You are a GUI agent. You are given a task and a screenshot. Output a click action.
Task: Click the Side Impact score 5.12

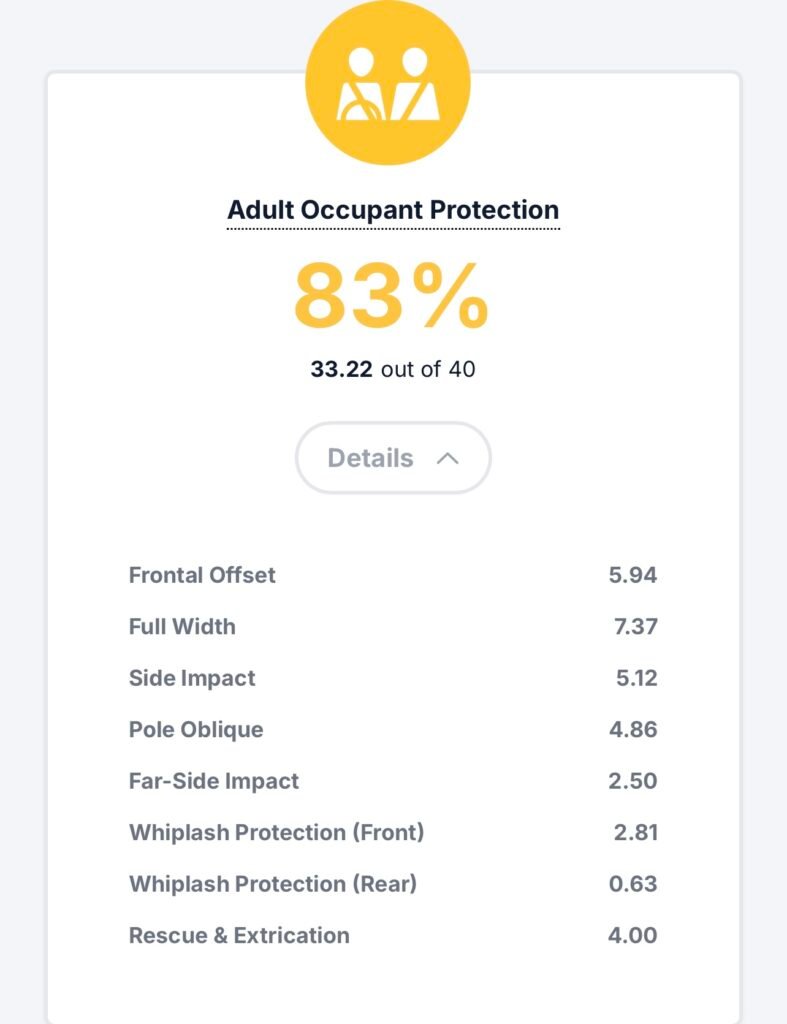click(636, 678)
